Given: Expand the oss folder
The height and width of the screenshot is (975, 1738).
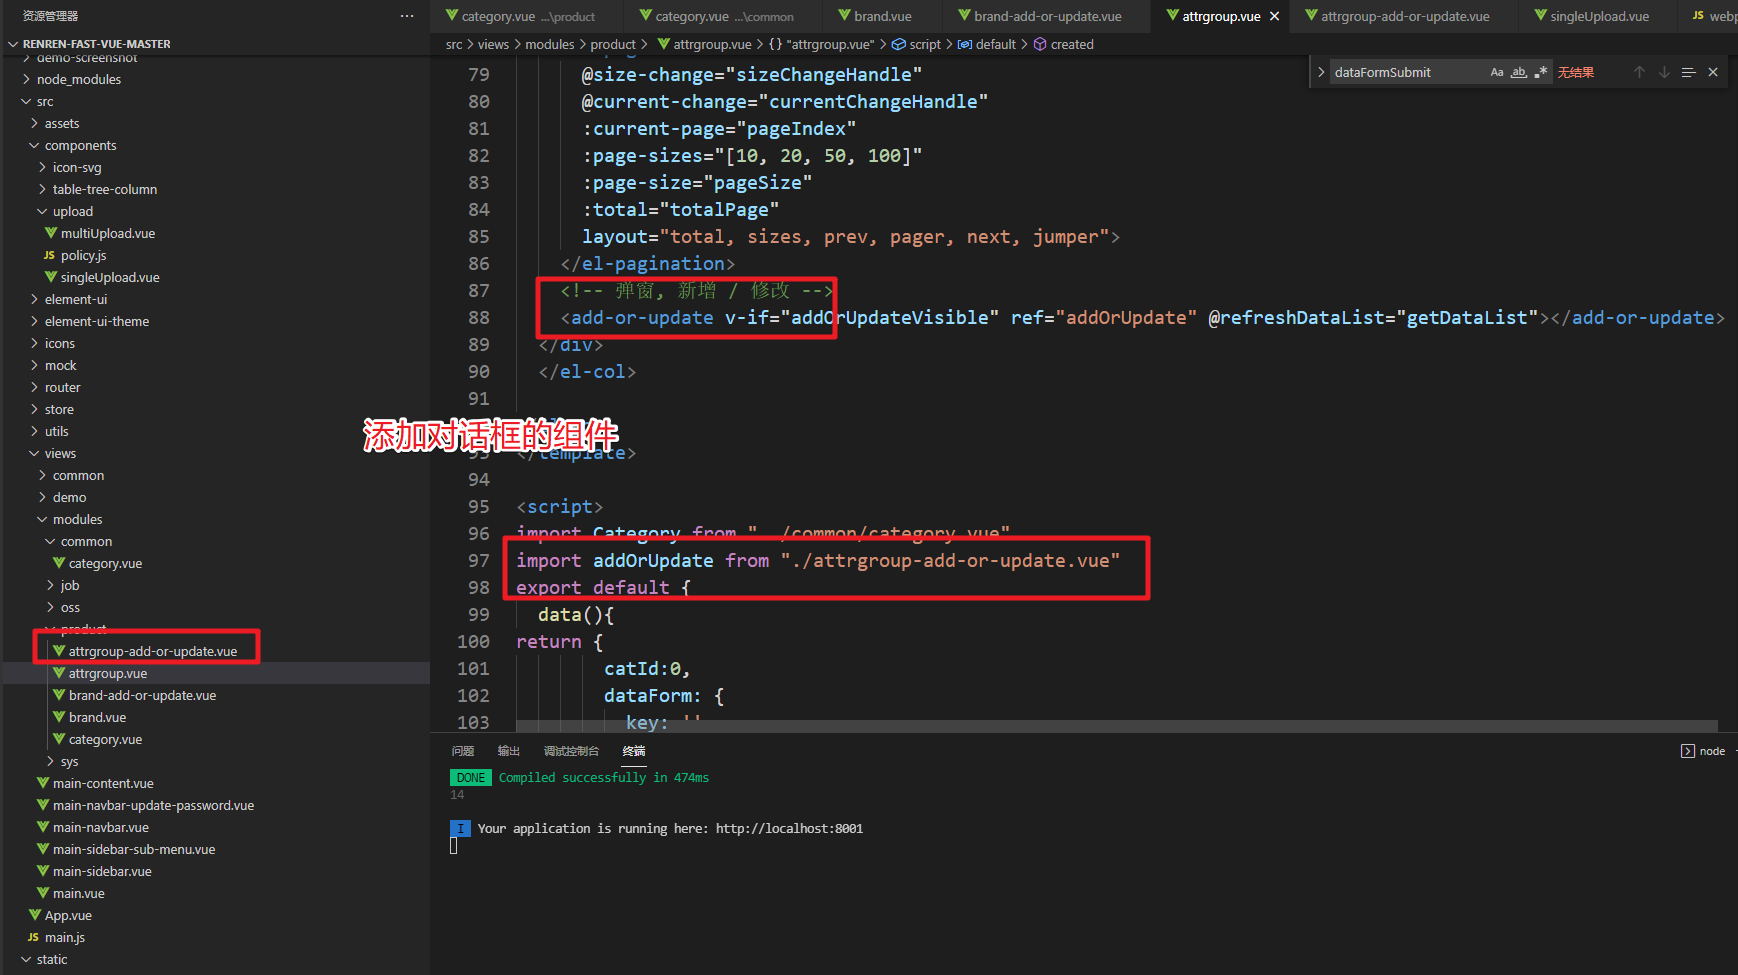Looking at the screenshot, I should pyautogui.click(x=70, y=608).
